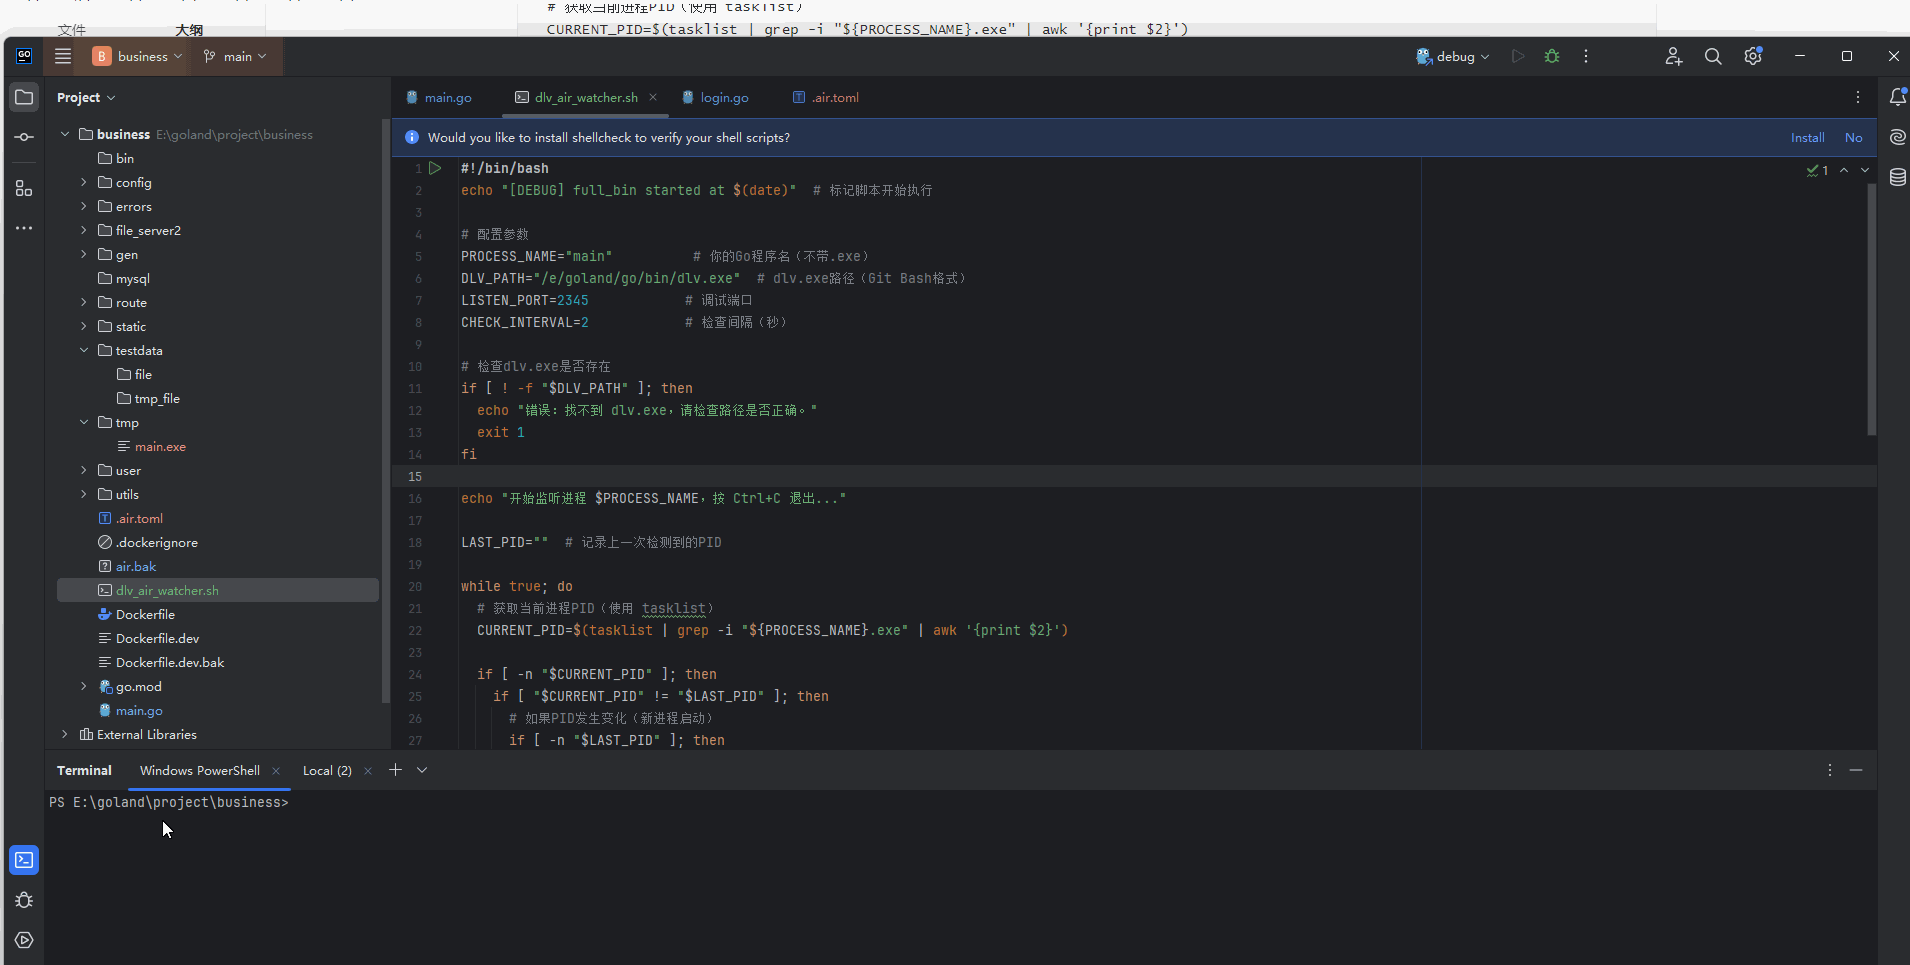
Task: Open the main hamburger menu
Action: pos(63,56)
